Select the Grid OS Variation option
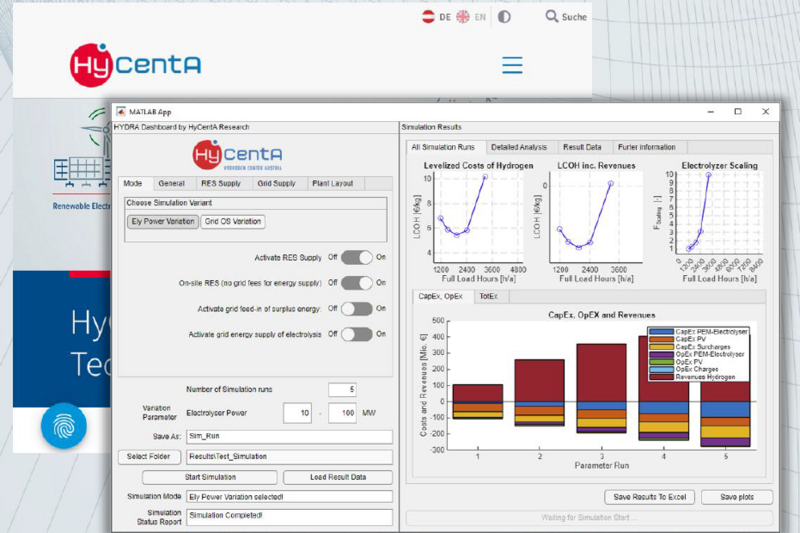 (x=233, y=222)
